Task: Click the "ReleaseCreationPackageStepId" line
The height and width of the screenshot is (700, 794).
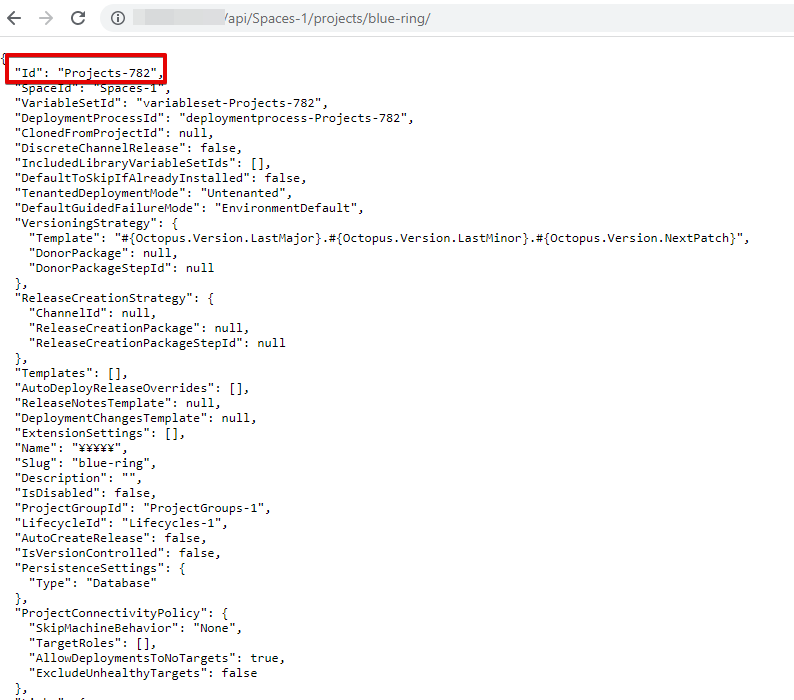Action: point(157,343)
